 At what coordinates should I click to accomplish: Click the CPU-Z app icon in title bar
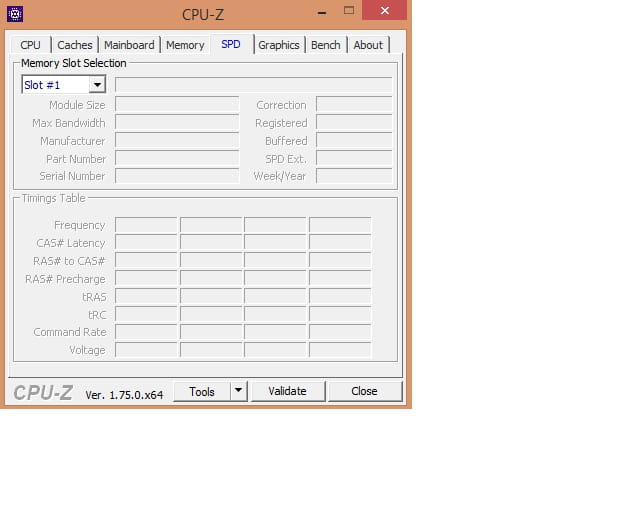tap(15, 14)
